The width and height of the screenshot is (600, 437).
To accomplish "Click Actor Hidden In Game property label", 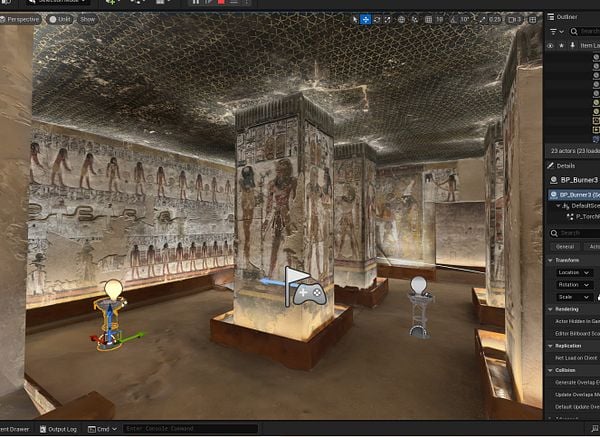I will click(577, 321).
